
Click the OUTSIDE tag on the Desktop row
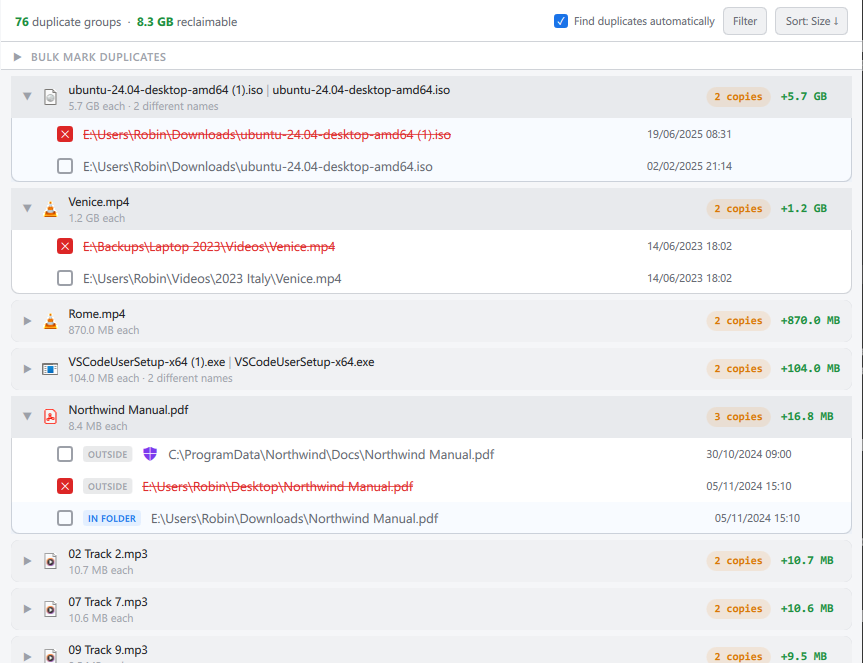point(107,486)
